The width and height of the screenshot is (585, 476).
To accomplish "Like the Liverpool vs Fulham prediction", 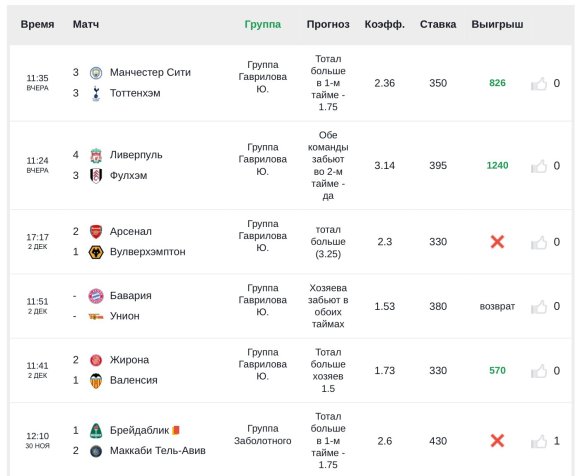I will click(539, 166).
